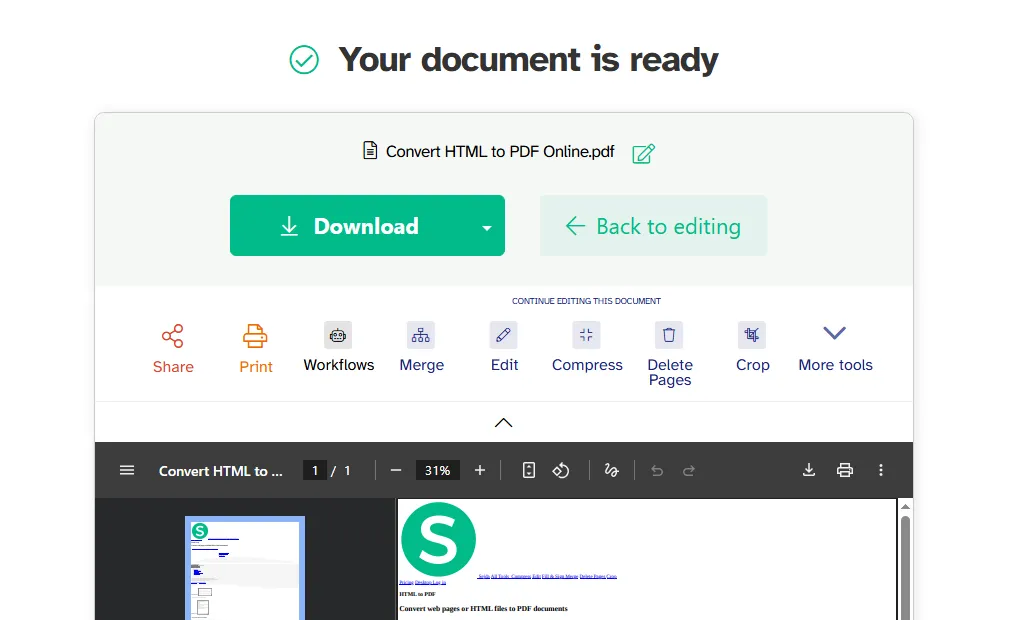Rename the file with the edit pencil icon
The width and height of the screenshot is (1014, 620).
pyautogui.click(x=643, y=153)
